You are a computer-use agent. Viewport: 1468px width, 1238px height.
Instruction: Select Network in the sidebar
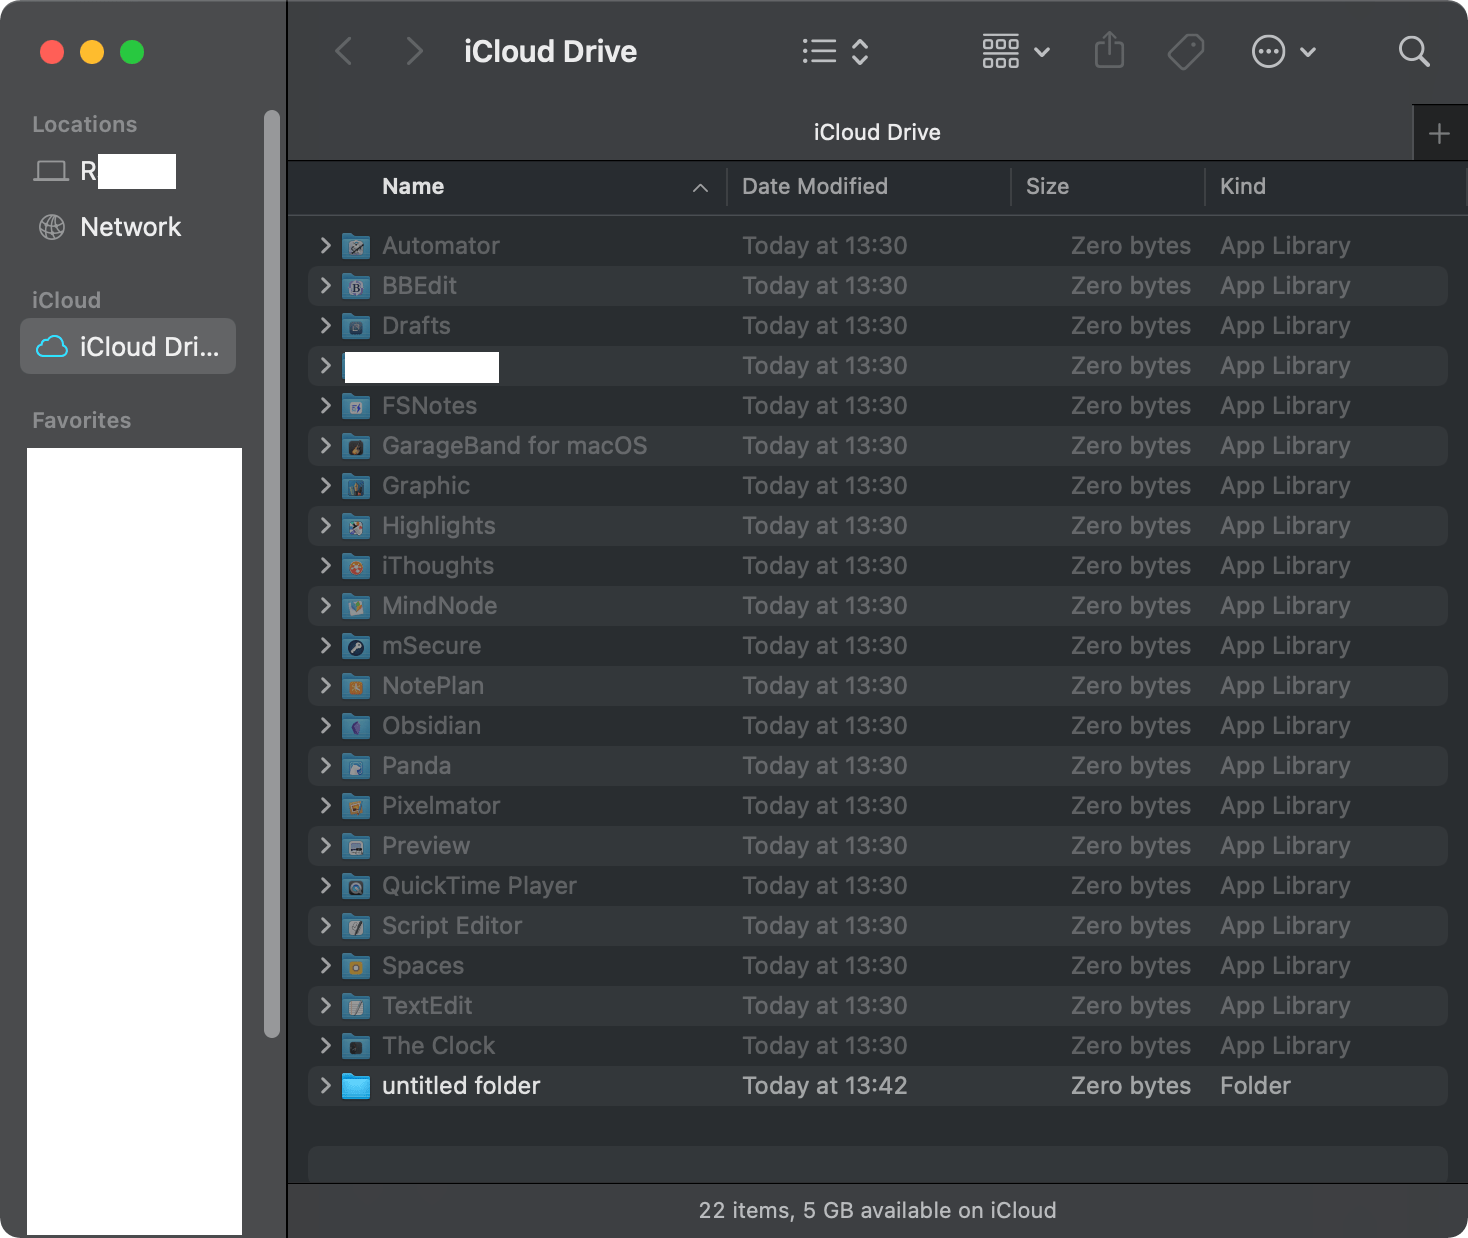tap(128, 227)
